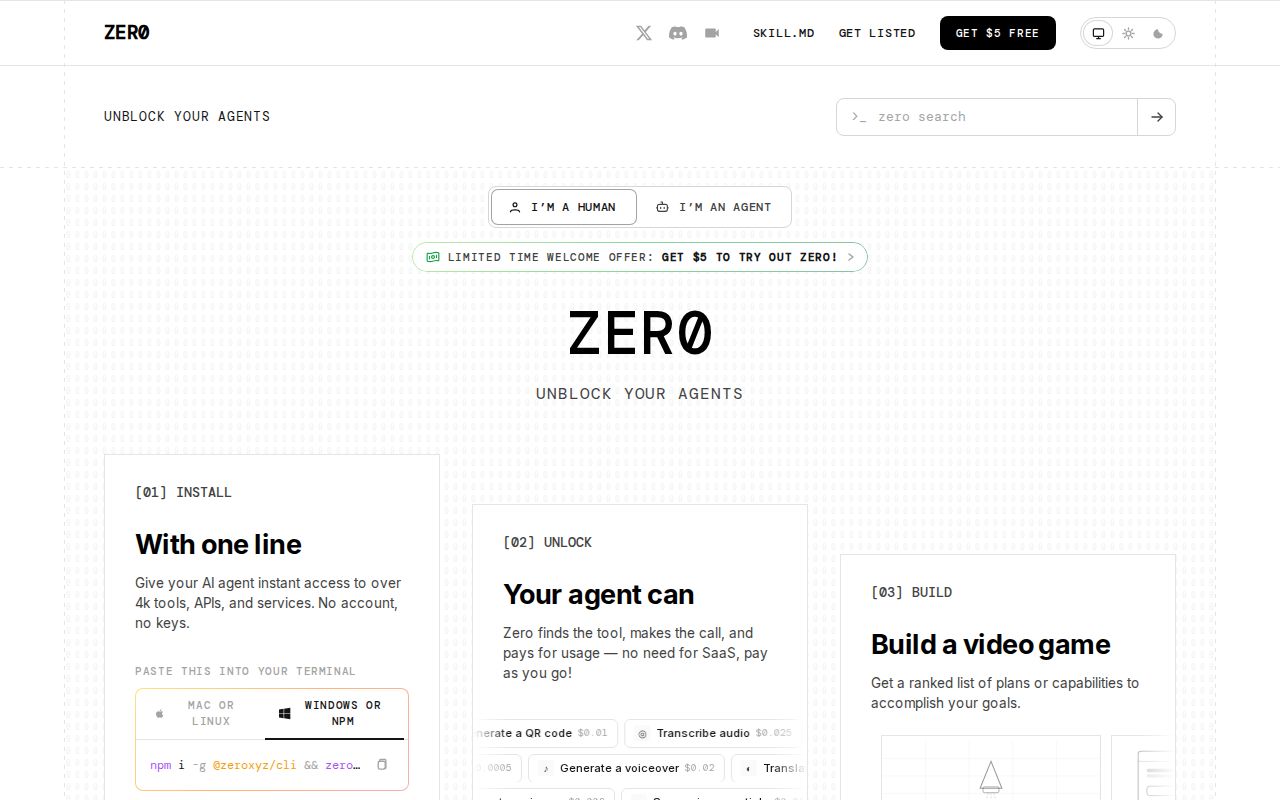Focus the zero search input field
The width and height of the screenshot is (1280, 800).
pos(987,117)
